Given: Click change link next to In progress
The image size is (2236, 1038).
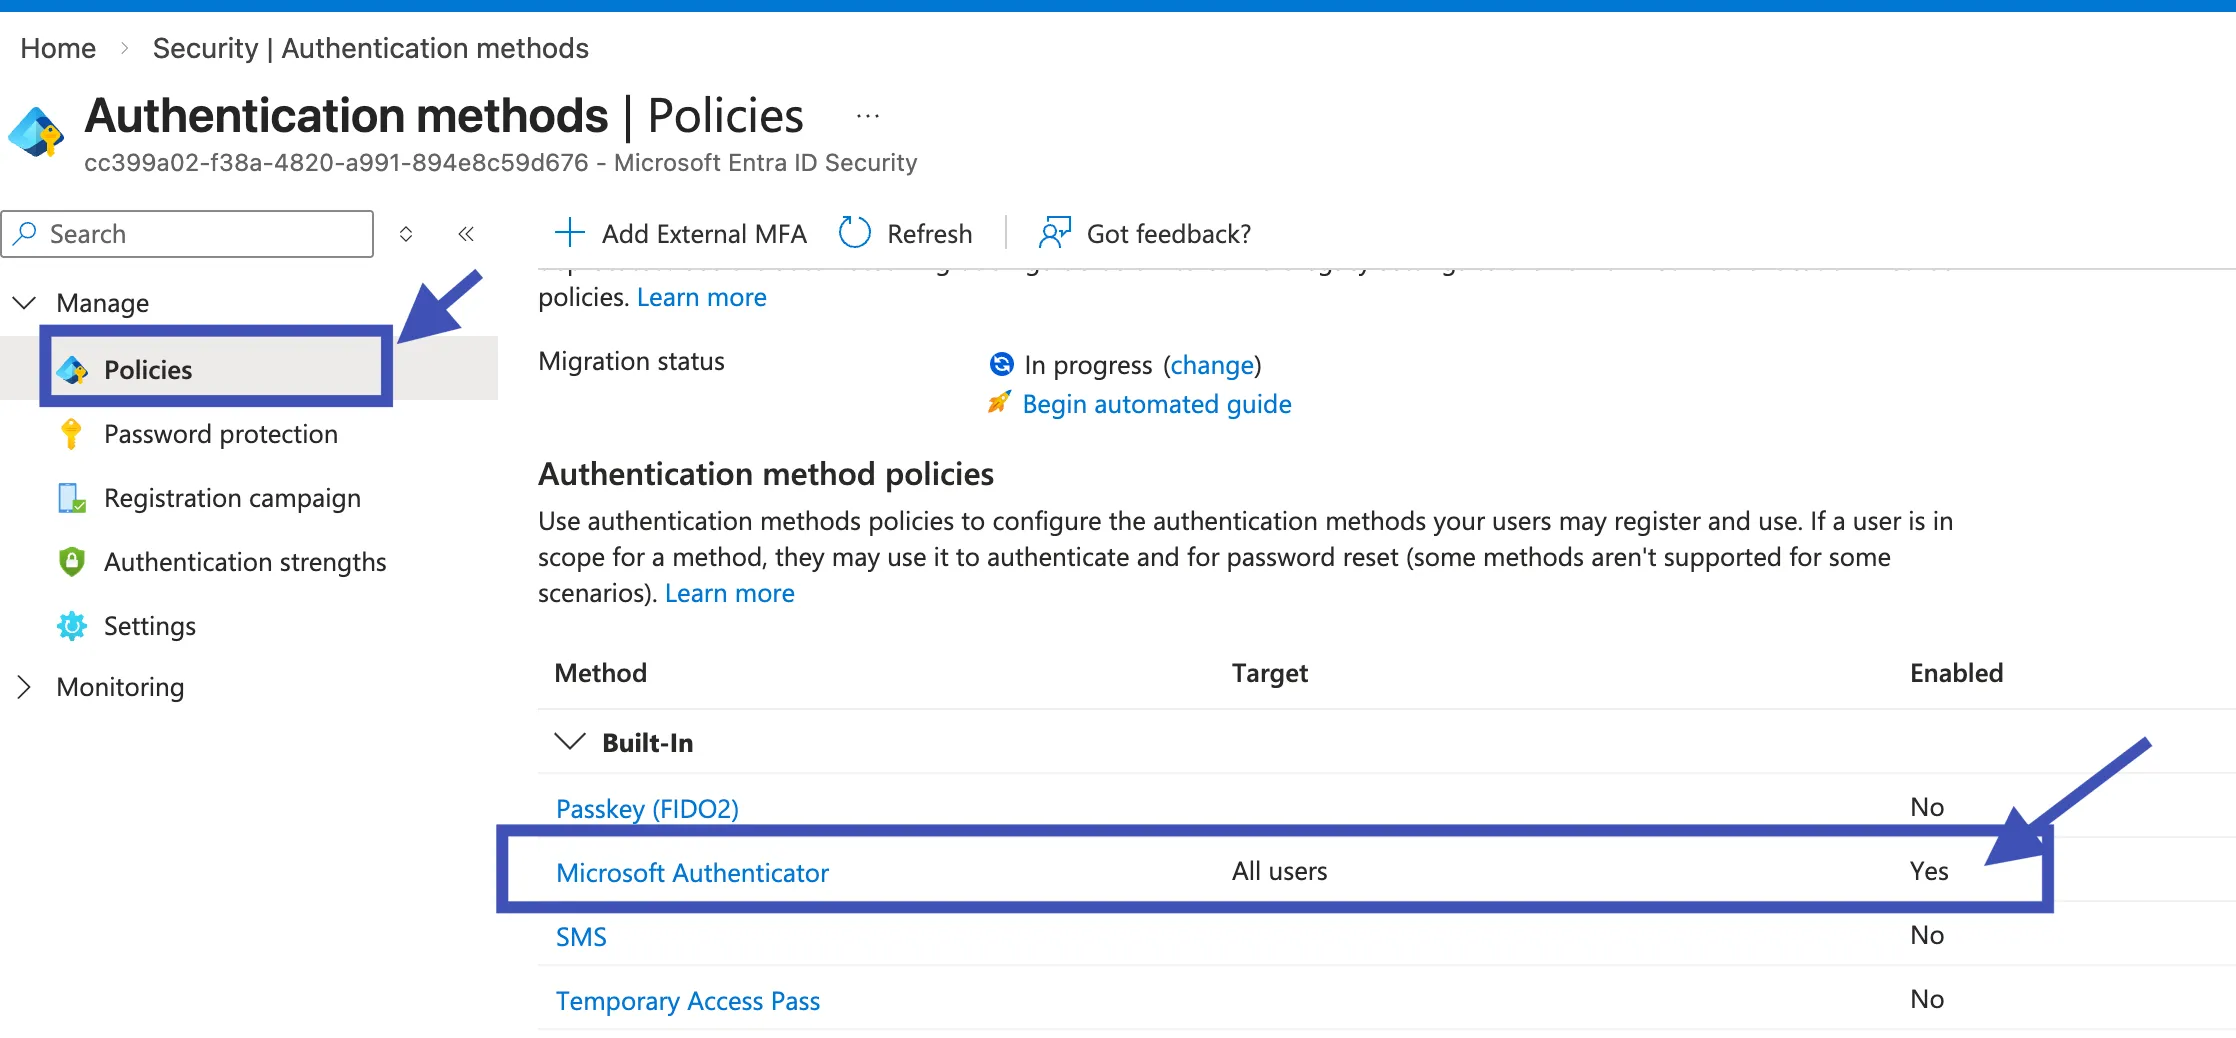Looking at the screenshot, I should click(x=1212, y=365).
